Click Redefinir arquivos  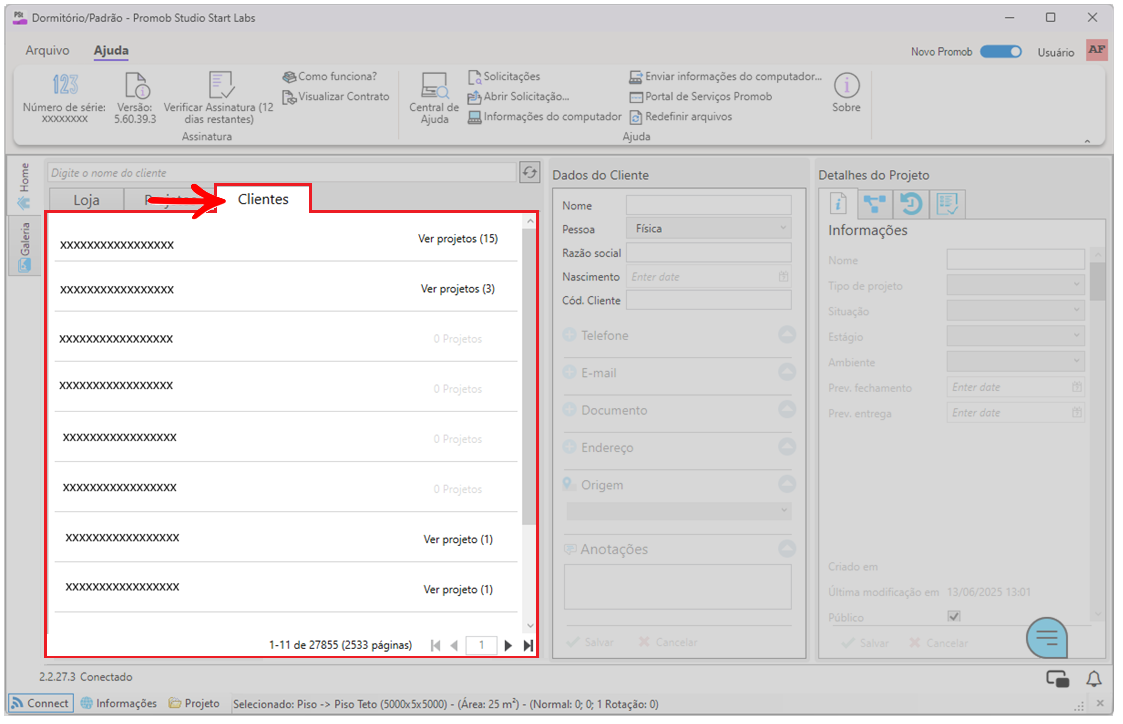680,116
